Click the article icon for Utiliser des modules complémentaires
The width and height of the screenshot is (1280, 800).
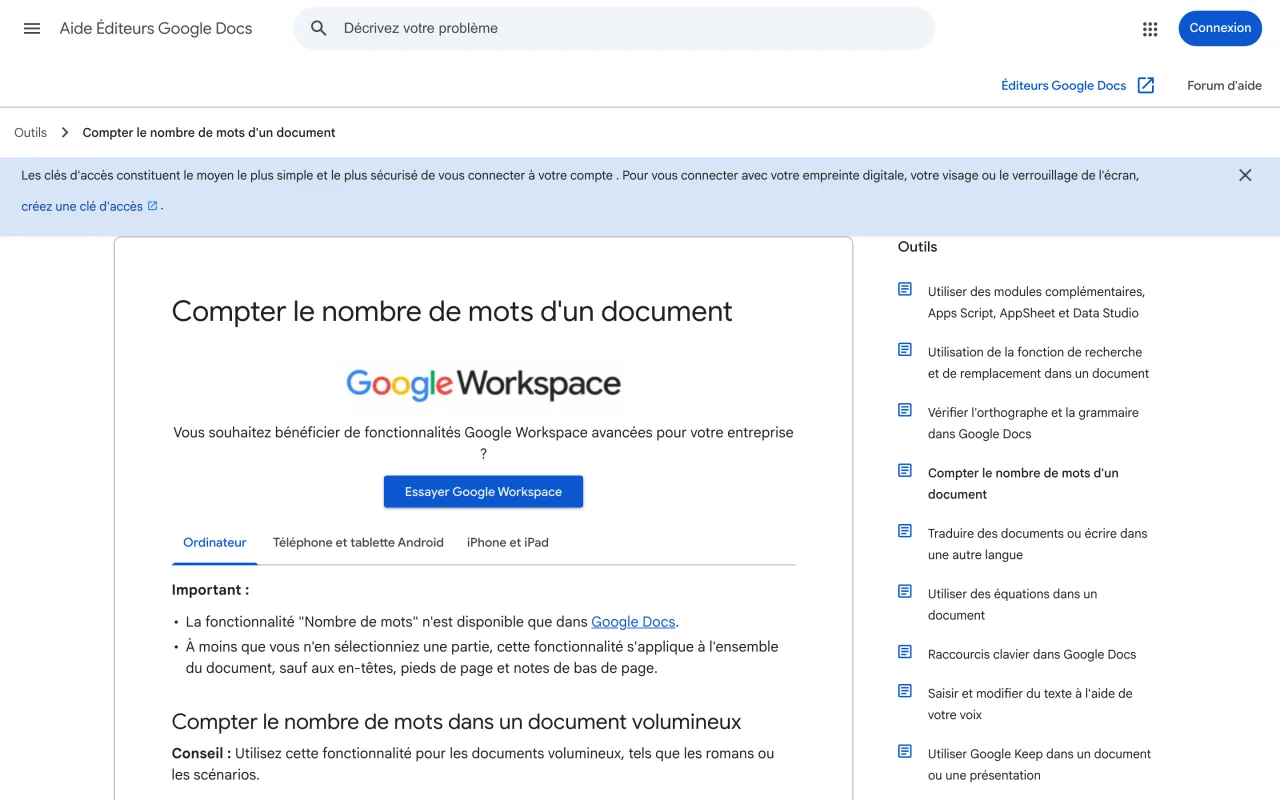[905, 290]
